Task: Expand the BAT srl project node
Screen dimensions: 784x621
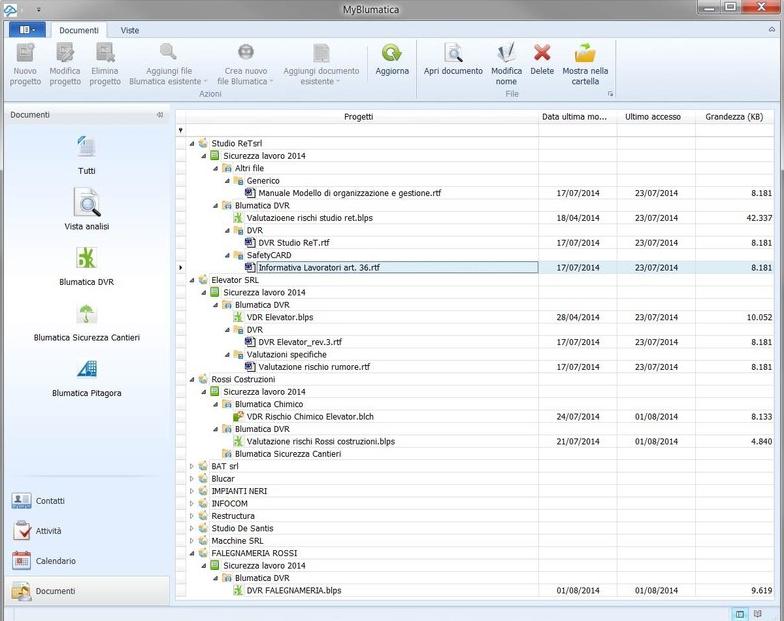Action: click(193, 467)
